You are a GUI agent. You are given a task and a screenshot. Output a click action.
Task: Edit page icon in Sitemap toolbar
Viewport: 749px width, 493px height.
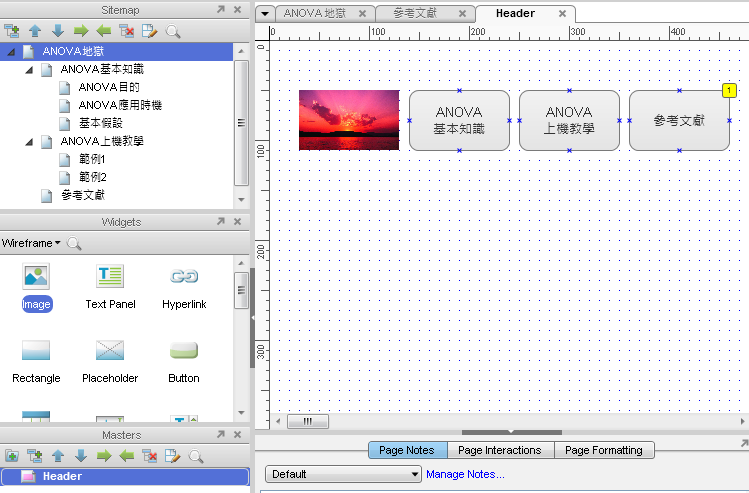pyautogui.click(x=150, y=32)
